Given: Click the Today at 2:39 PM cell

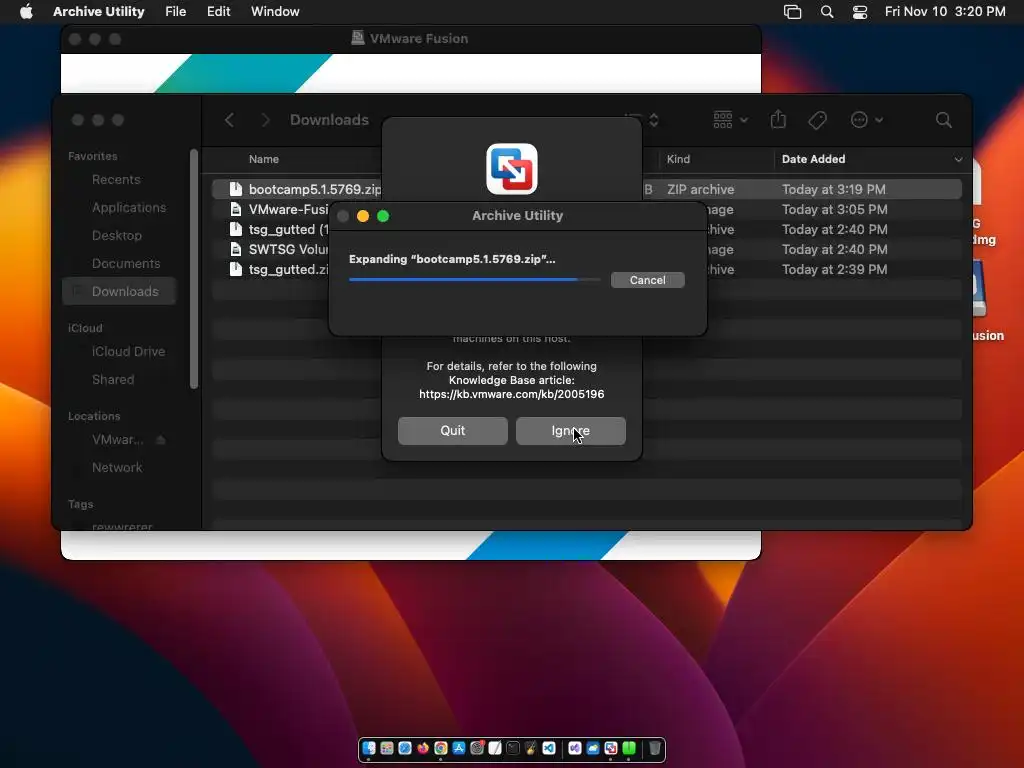Looking at the screenshot, I should click(x=834, y=269).
